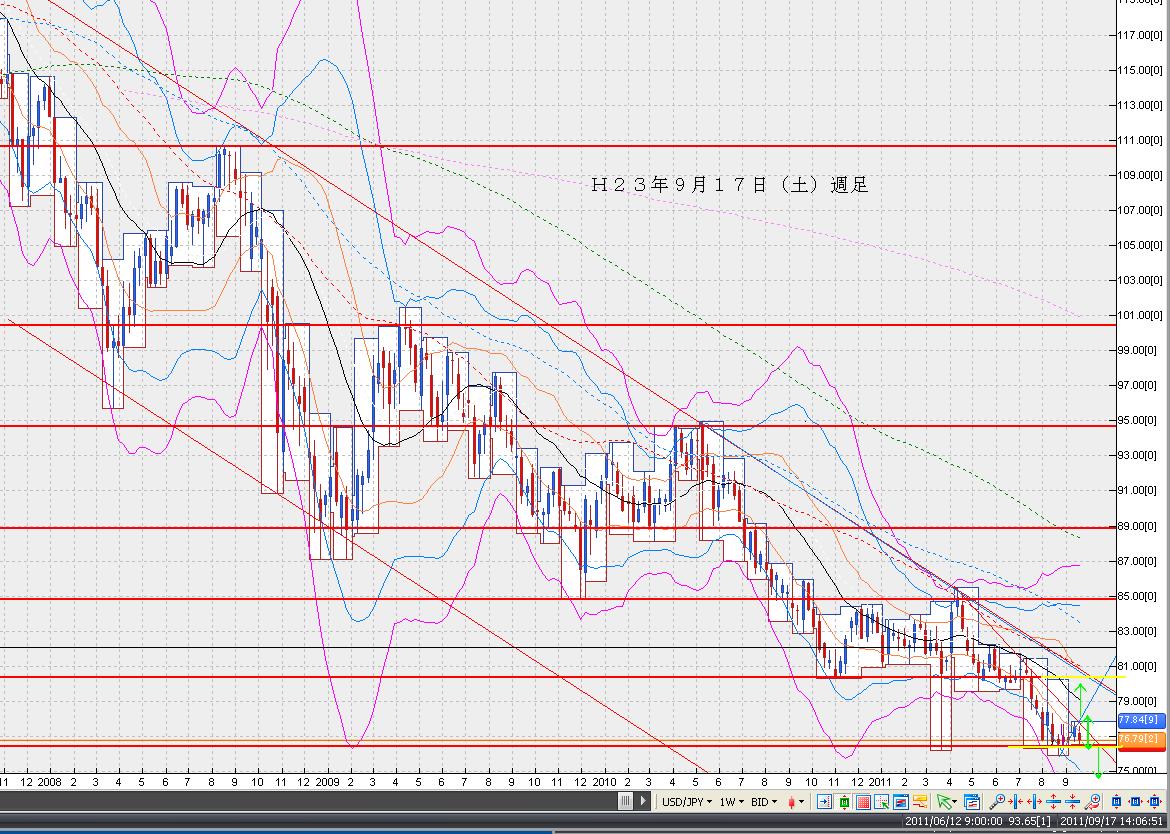Click the 2011 year label on time axis
Image resolution: width=1170 pixels, height=834 pixels.
pyautogui.click(x=880, y=783)
